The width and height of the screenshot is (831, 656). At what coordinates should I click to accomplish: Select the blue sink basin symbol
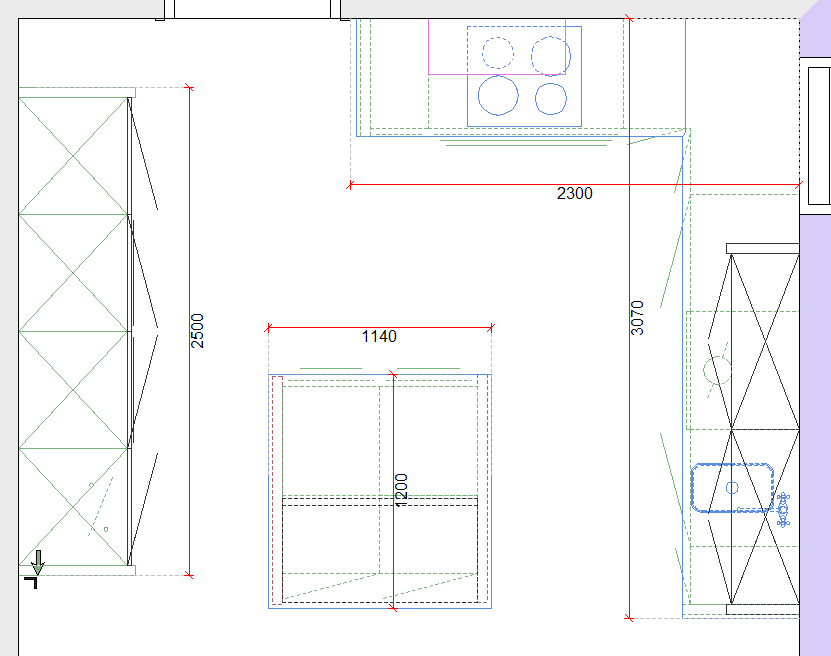coord(733,488)
